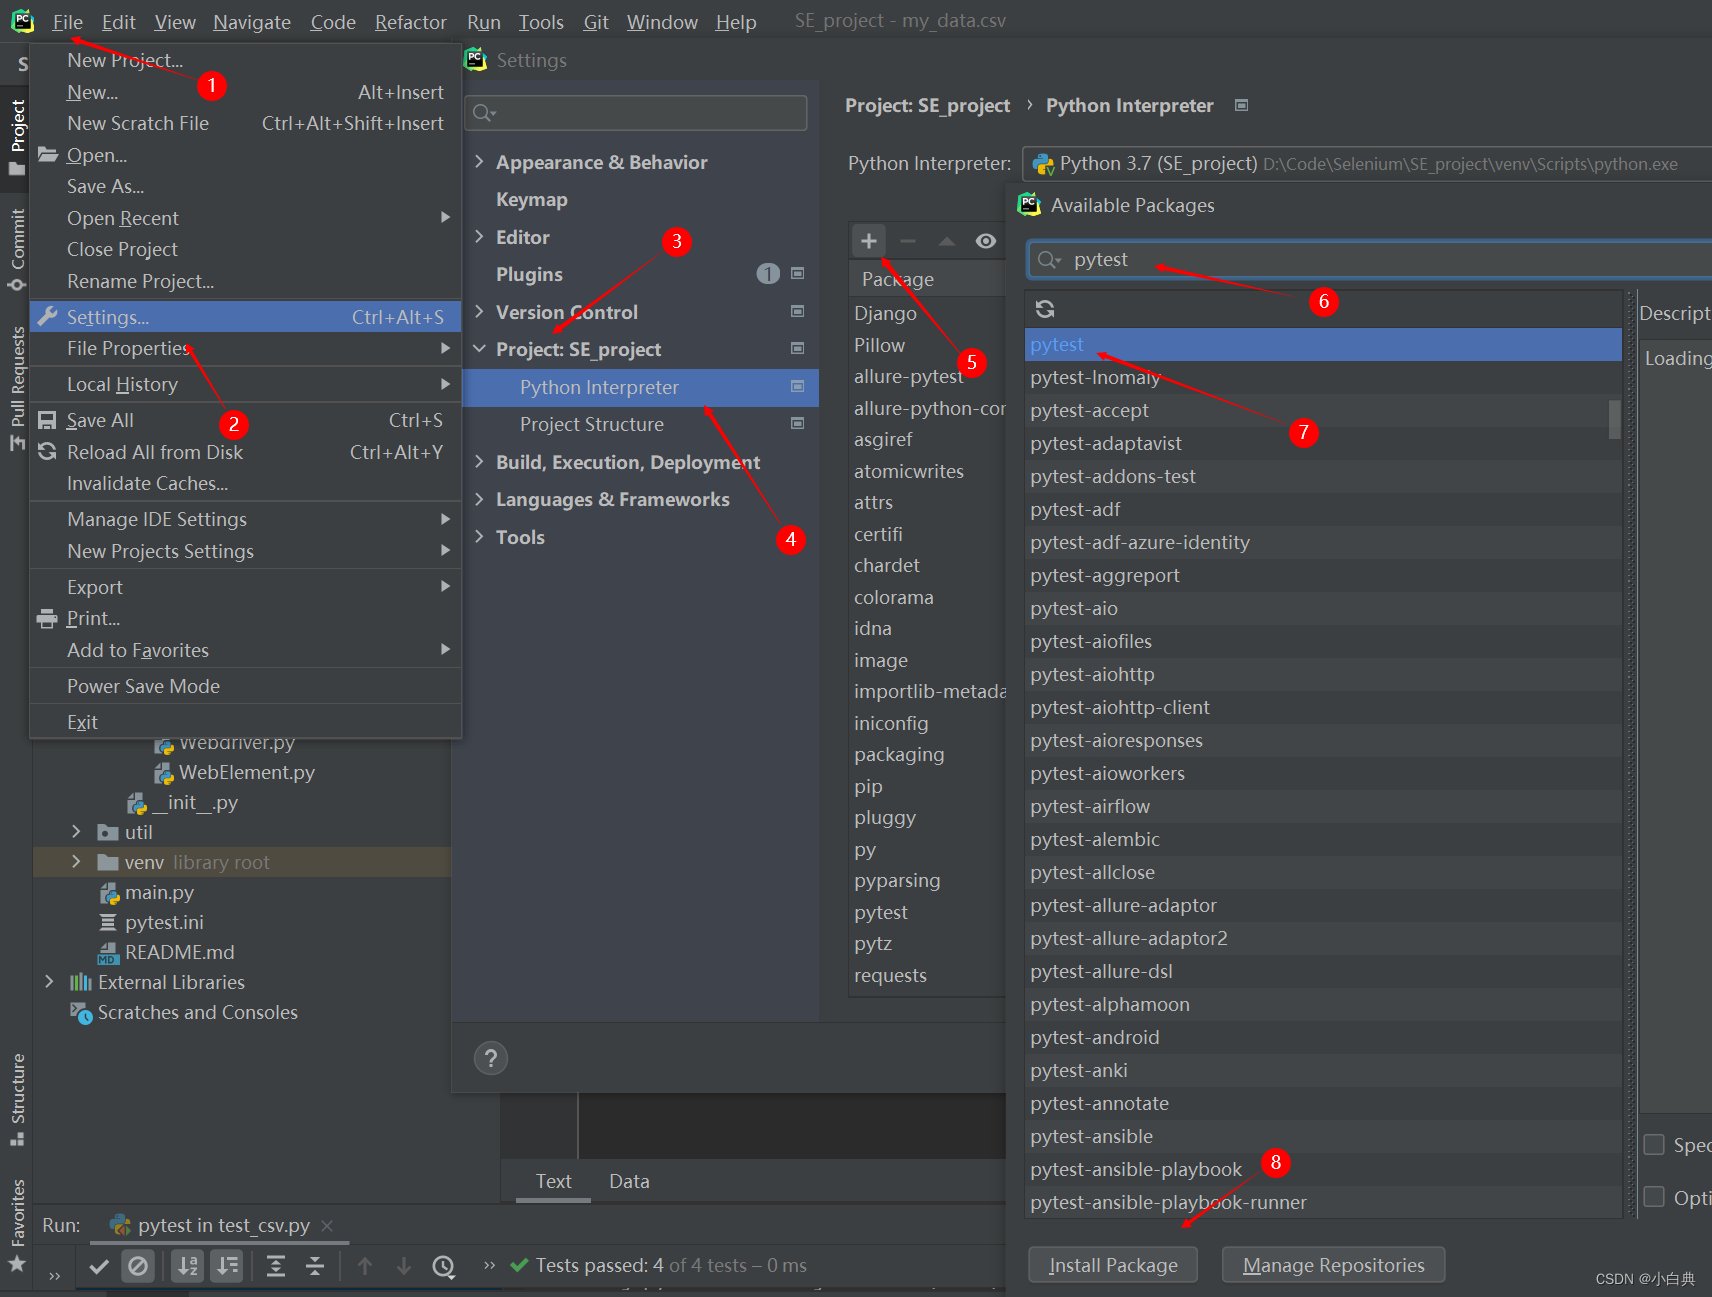Enable the Options checkbox
Image resolution: width=1712 pixels, height=1297 pixels.
pos(1654,1197)
